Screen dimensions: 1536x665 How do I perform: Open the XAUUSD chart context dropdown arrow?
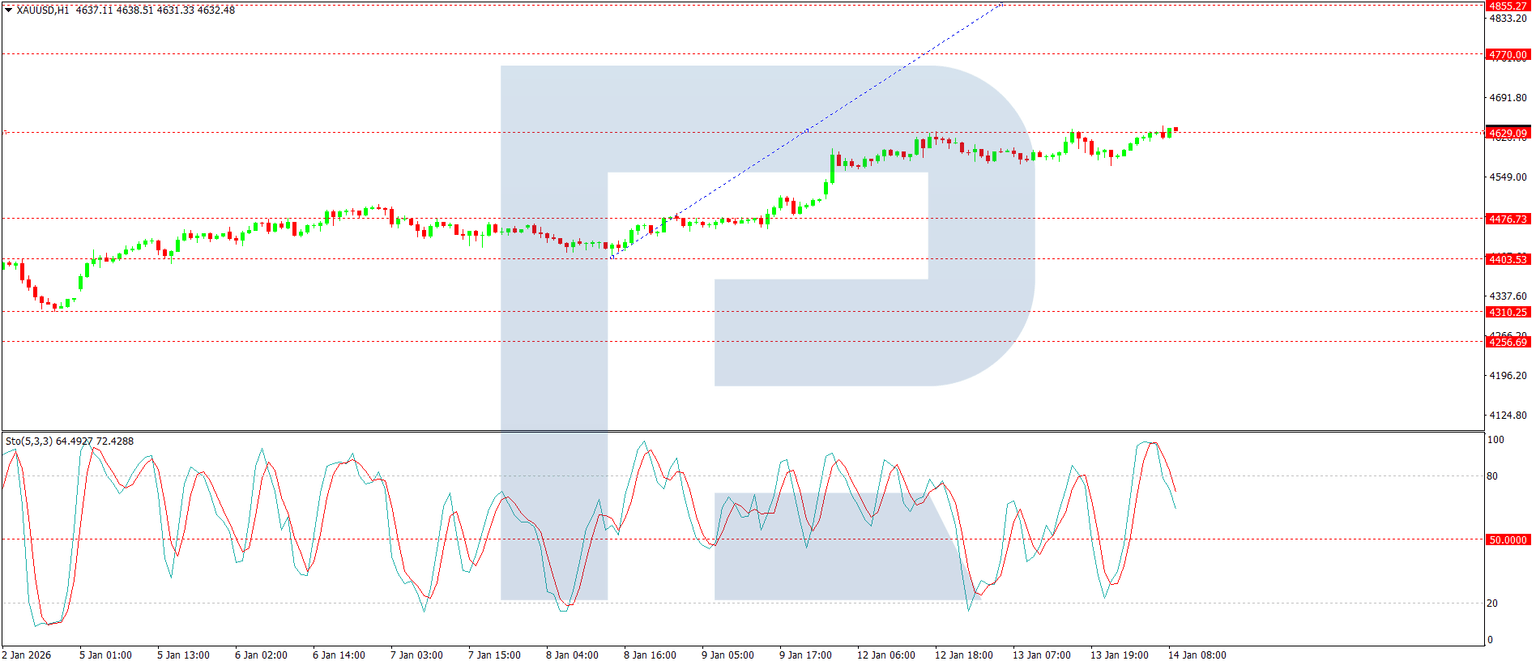click(x=10, y=7)
